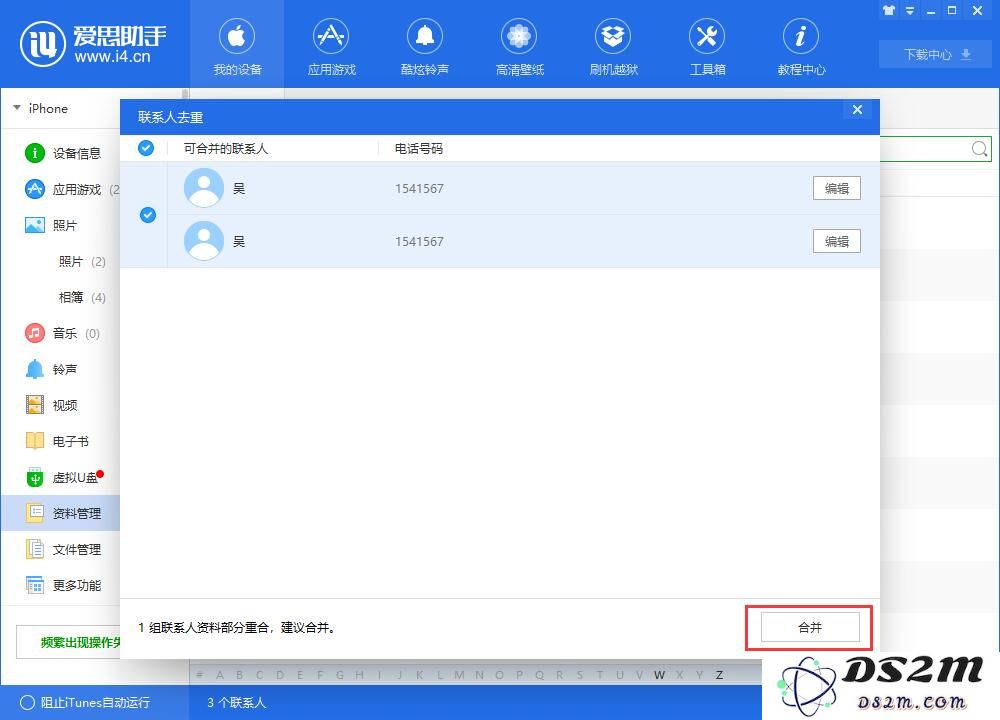Click the 资料管理 icon in sidebar
The width and height of the screenshot is (1000, 720).
tap(34, 513)
